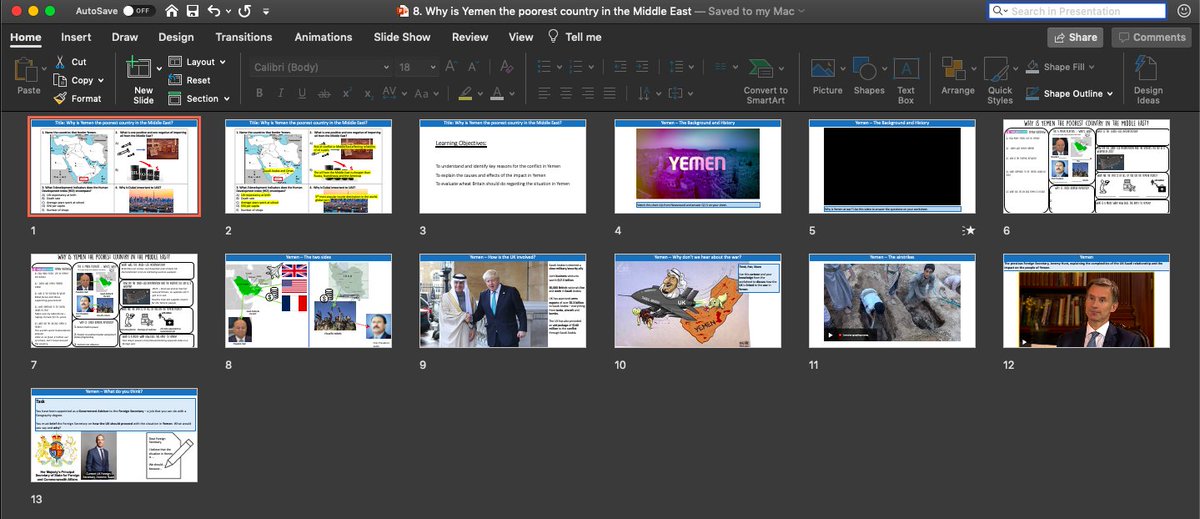Image resolution: width=1200 pixels, height=519 pixels.
Task: Click the Bold formatting button
Action: click(258, 93)
